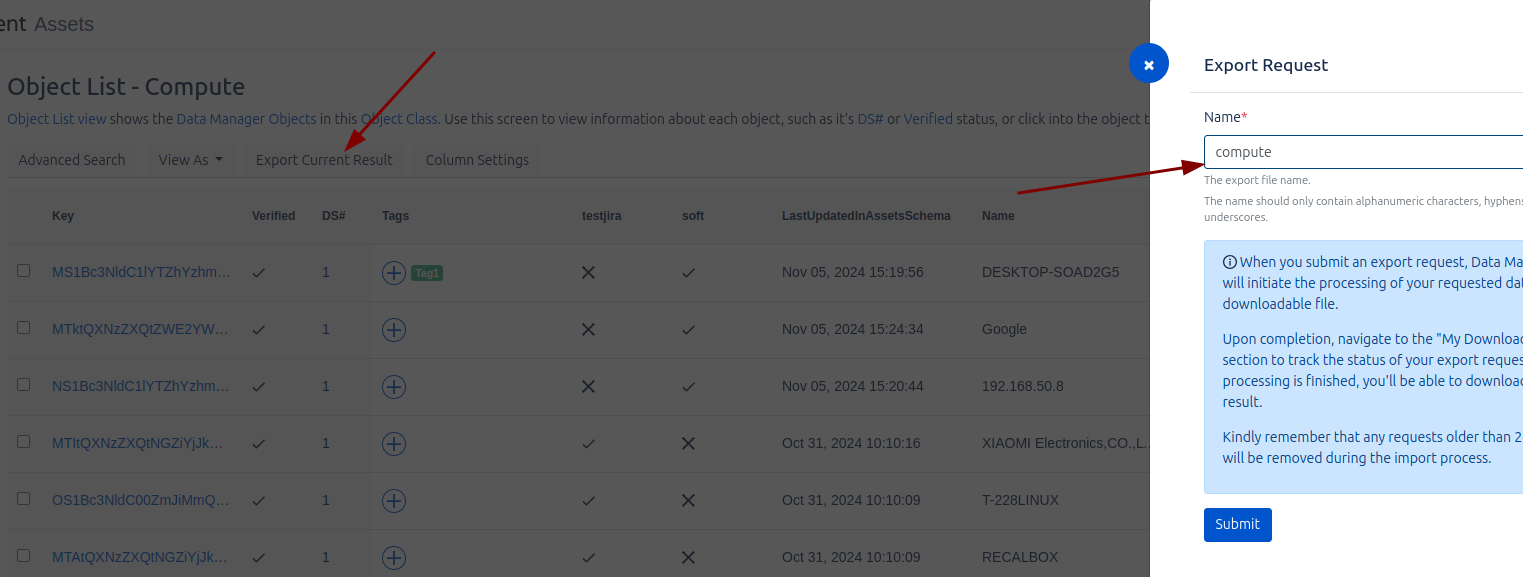Open the View As dropdown

(x=190, y=160)
